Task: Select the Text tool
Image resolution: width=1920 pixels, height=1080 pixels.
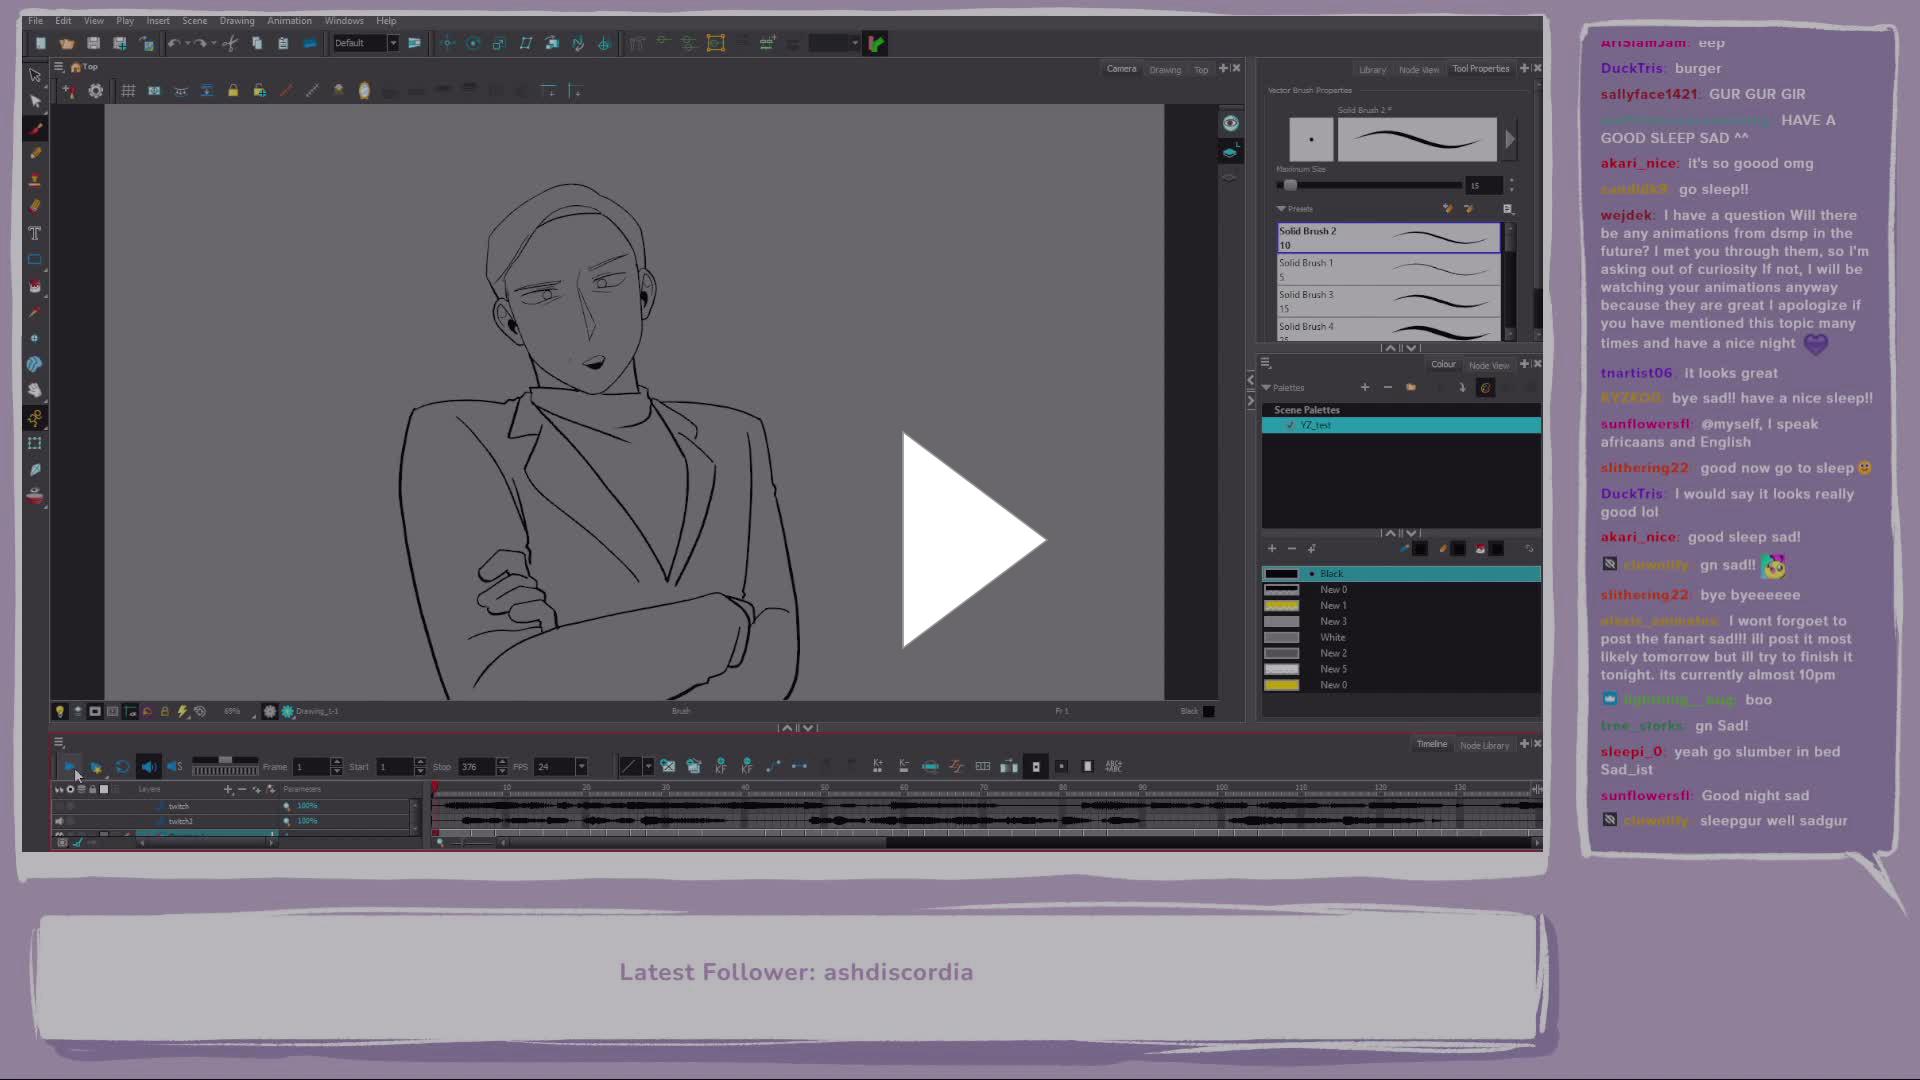Action: click(35, 233)
